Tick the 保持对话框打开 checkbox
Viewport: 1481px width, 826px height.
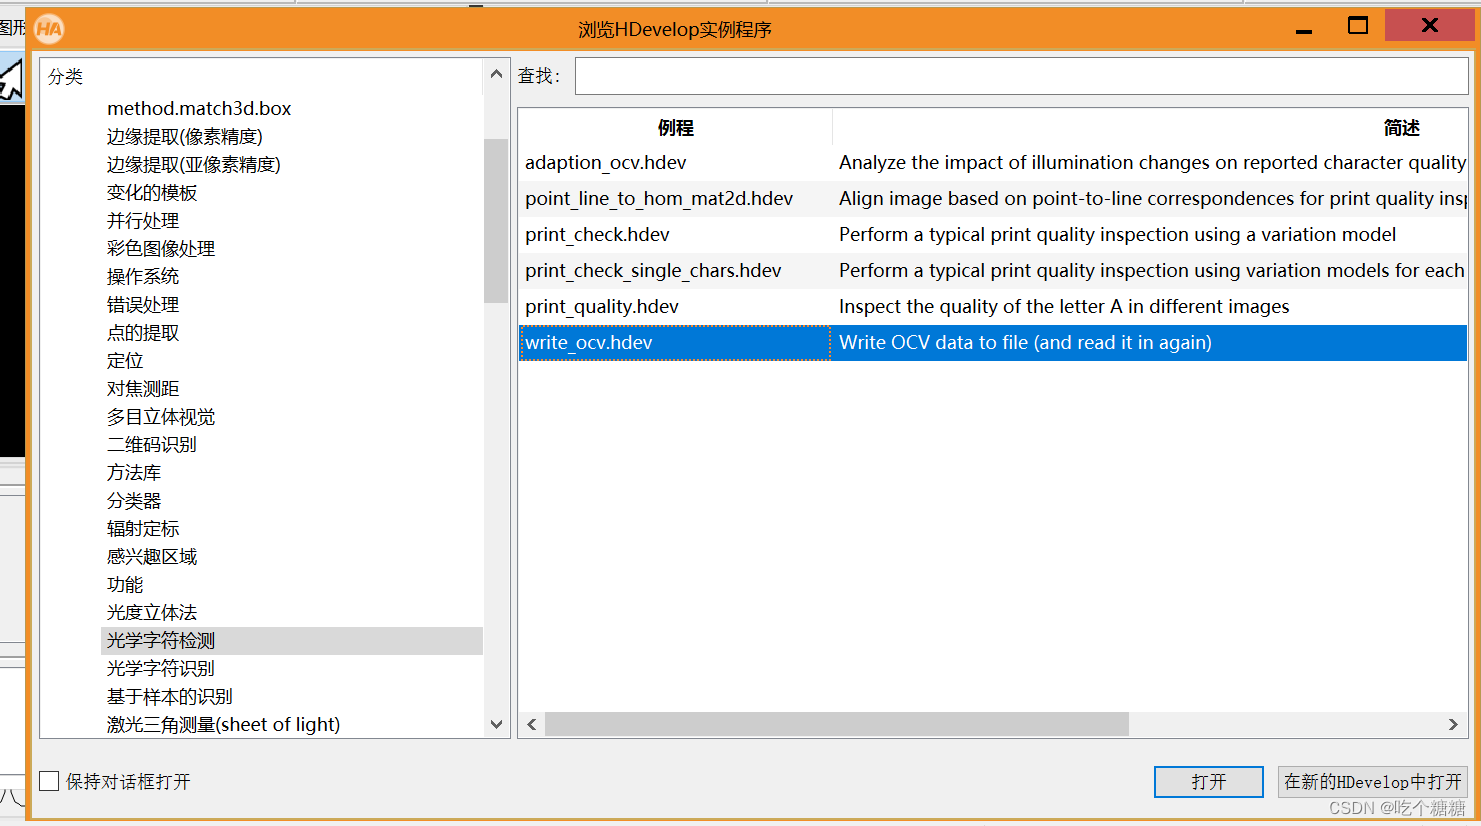click(x=49, y=781)
